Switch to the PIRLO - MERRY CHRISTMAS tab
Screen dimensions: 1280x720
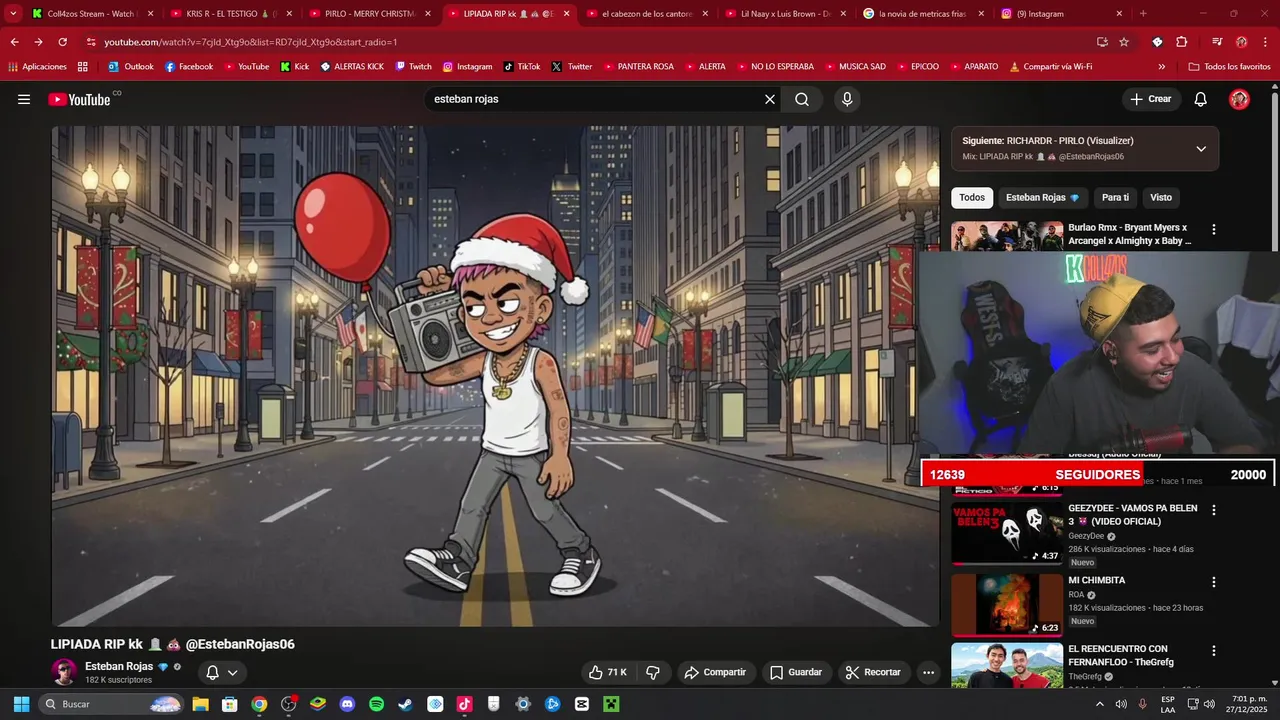370,14
